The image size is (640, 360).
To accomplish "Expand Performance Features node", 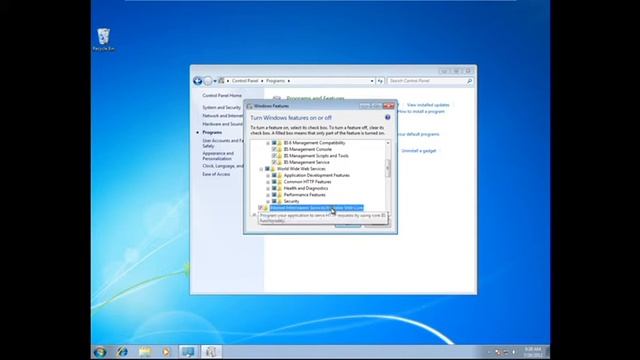I will pos(268,195).
